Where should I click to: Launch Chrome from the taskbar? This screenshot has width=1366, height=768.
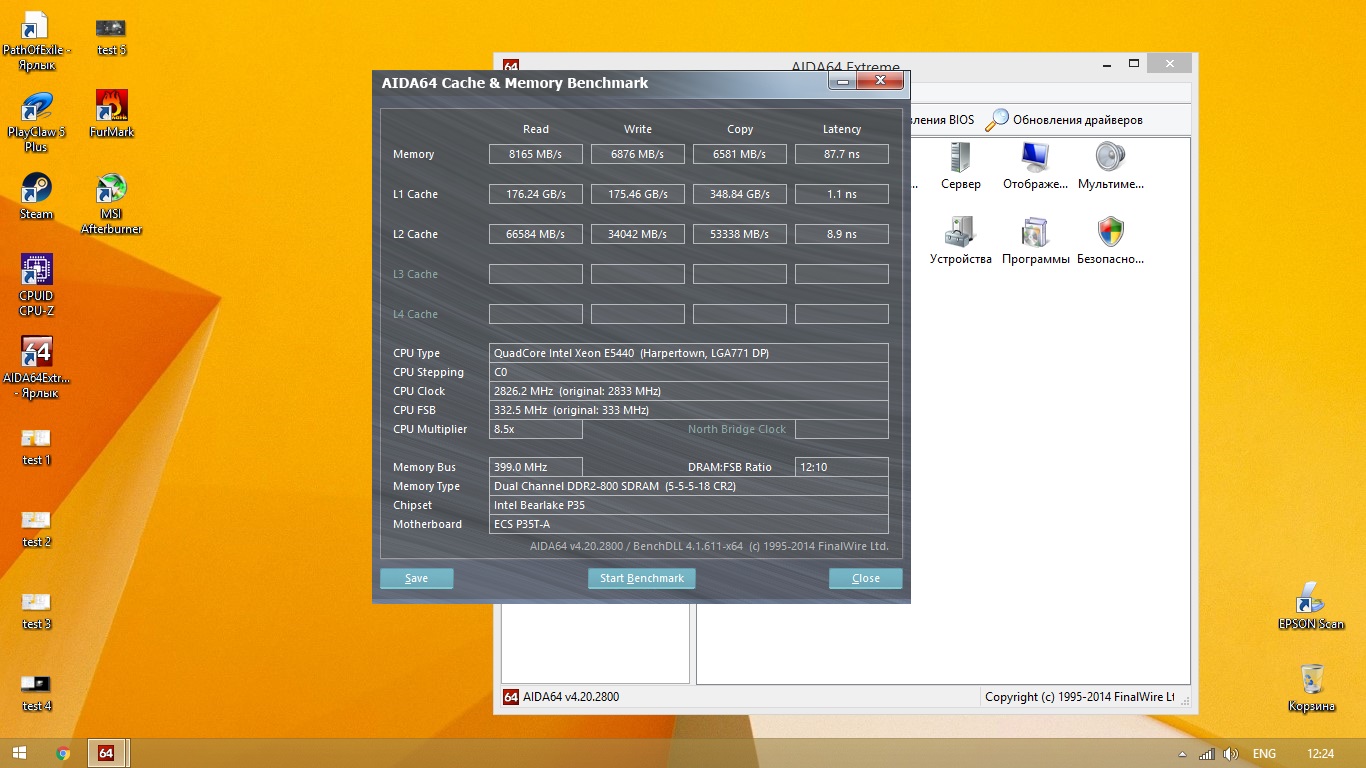pos(63,753)
